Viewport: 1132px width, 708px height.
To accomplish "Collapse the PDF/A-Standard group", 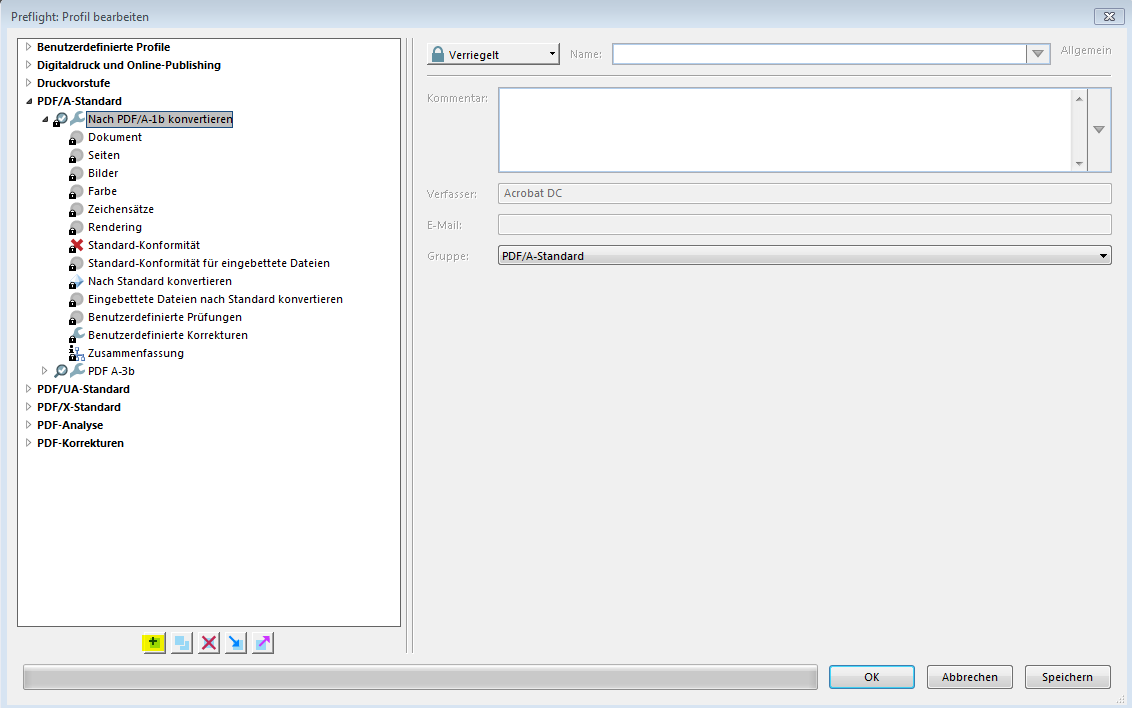I will click(29, 101).
